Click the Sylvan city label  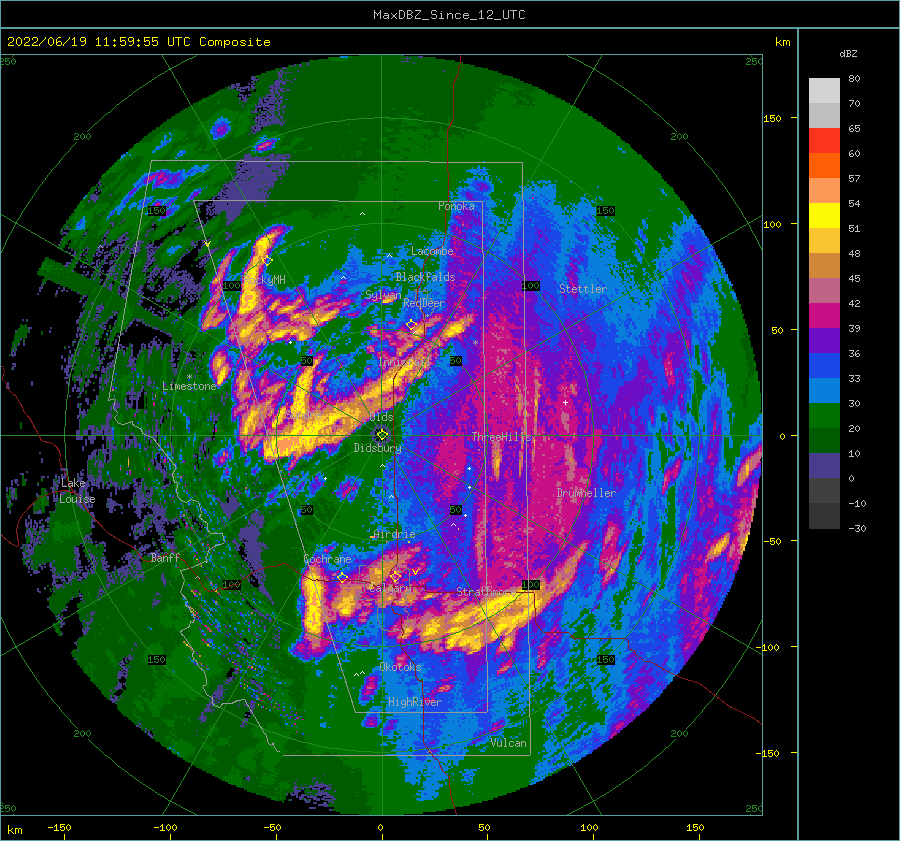(383, 295)
